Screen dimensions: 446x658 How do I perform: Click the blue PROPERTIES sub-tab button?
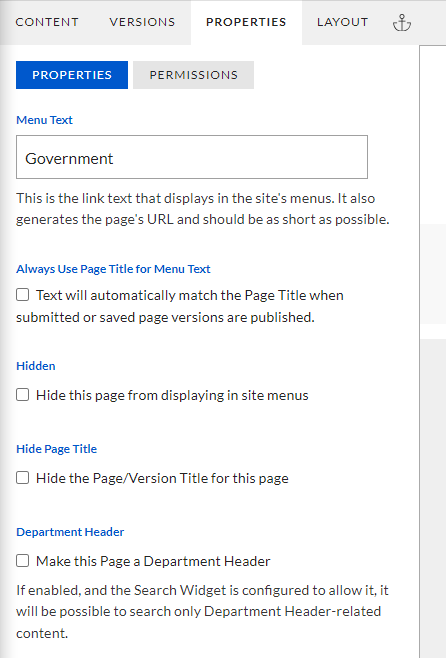click(x=72, y=75)
